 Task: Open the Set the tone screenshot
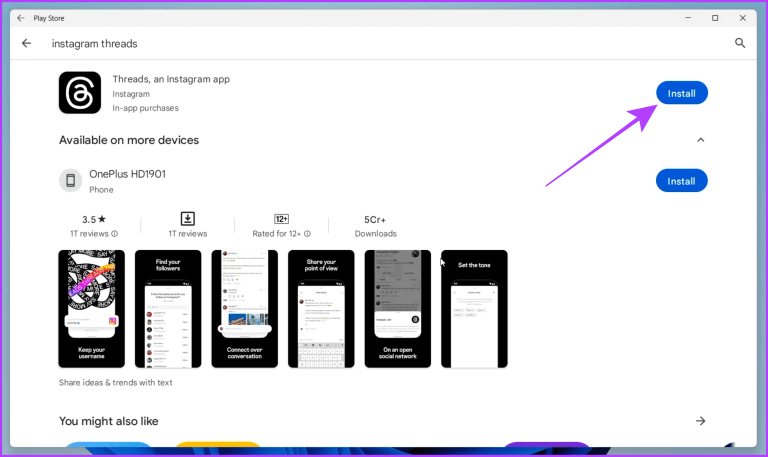474,309
